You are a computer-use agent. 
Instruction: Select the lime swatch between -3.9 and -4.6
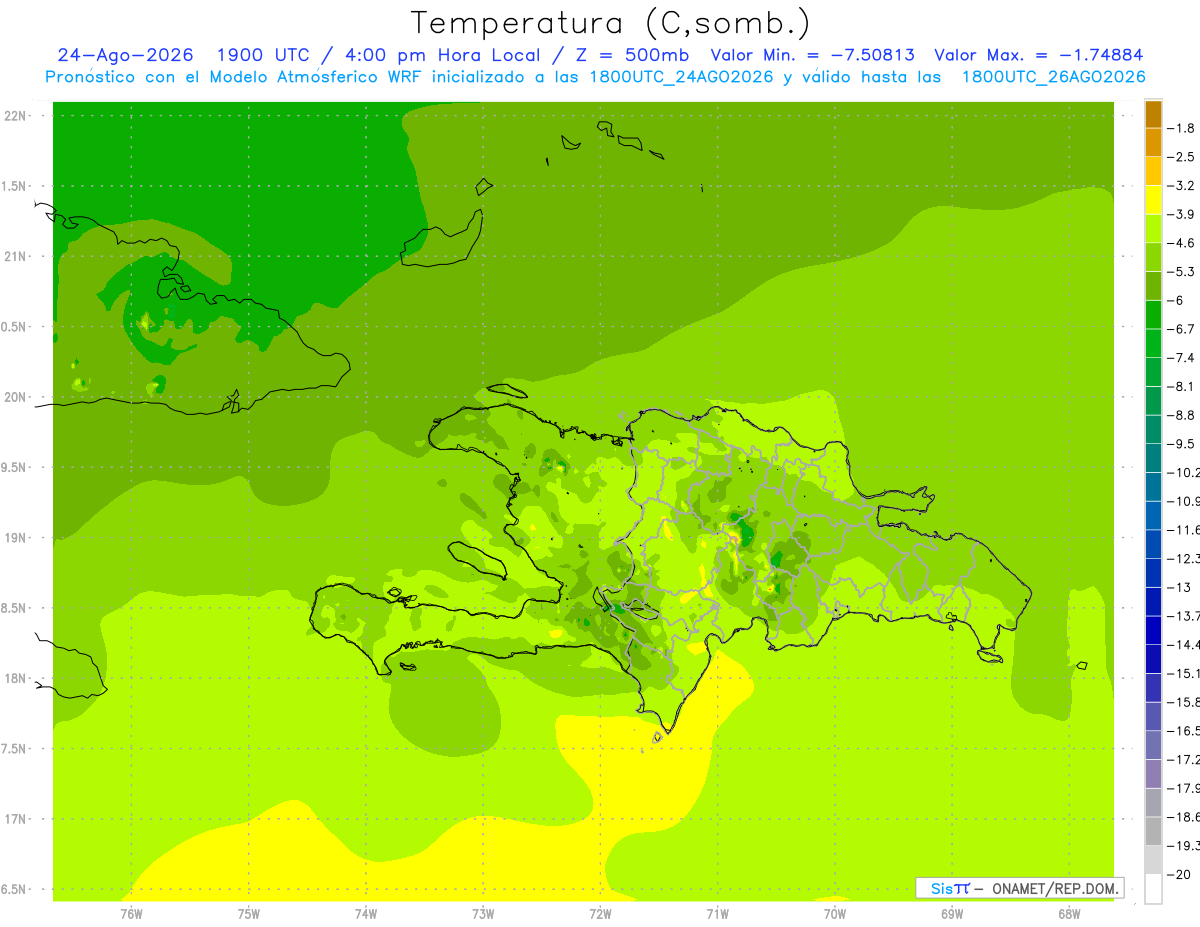[1153, 228]
